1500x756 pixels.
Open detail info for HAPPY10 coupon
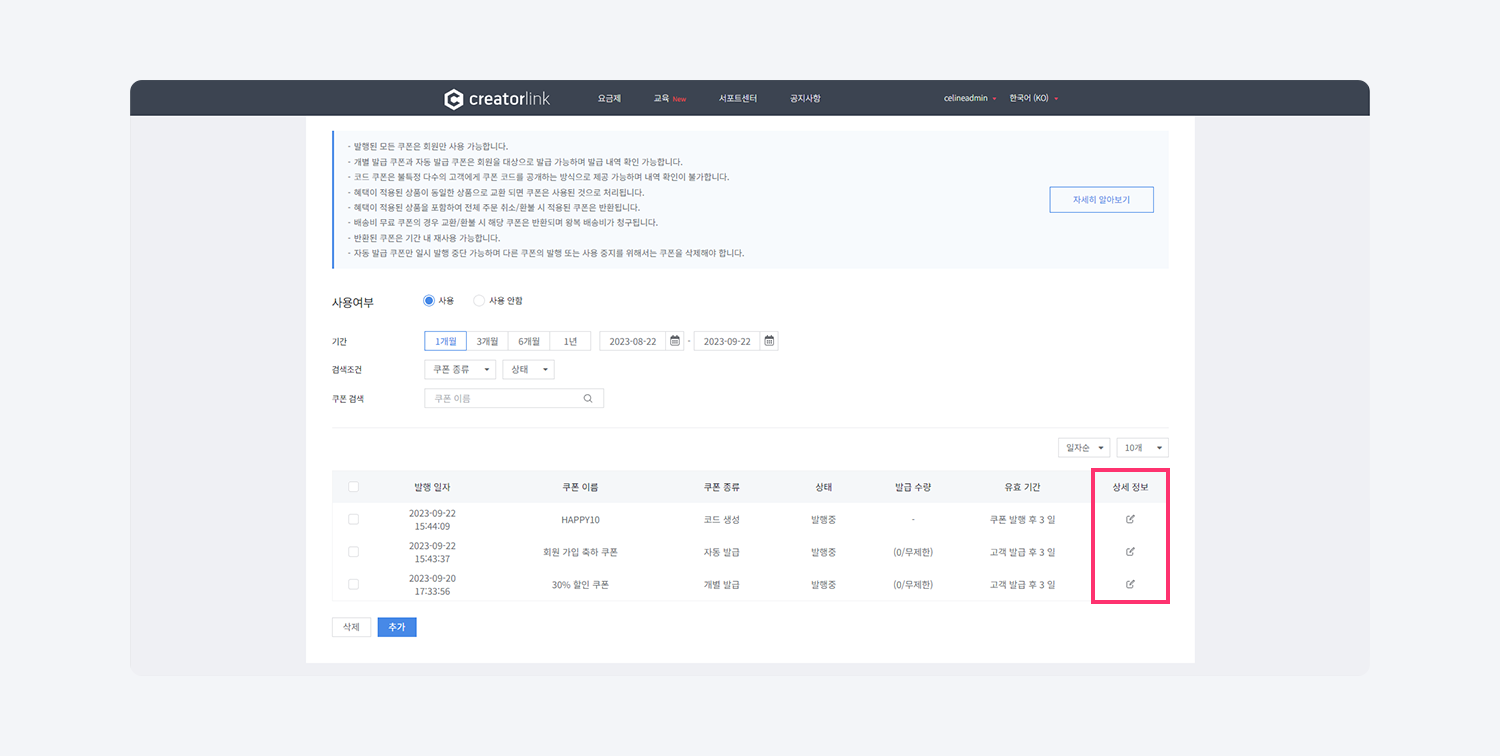click(x=1130, y=520)
